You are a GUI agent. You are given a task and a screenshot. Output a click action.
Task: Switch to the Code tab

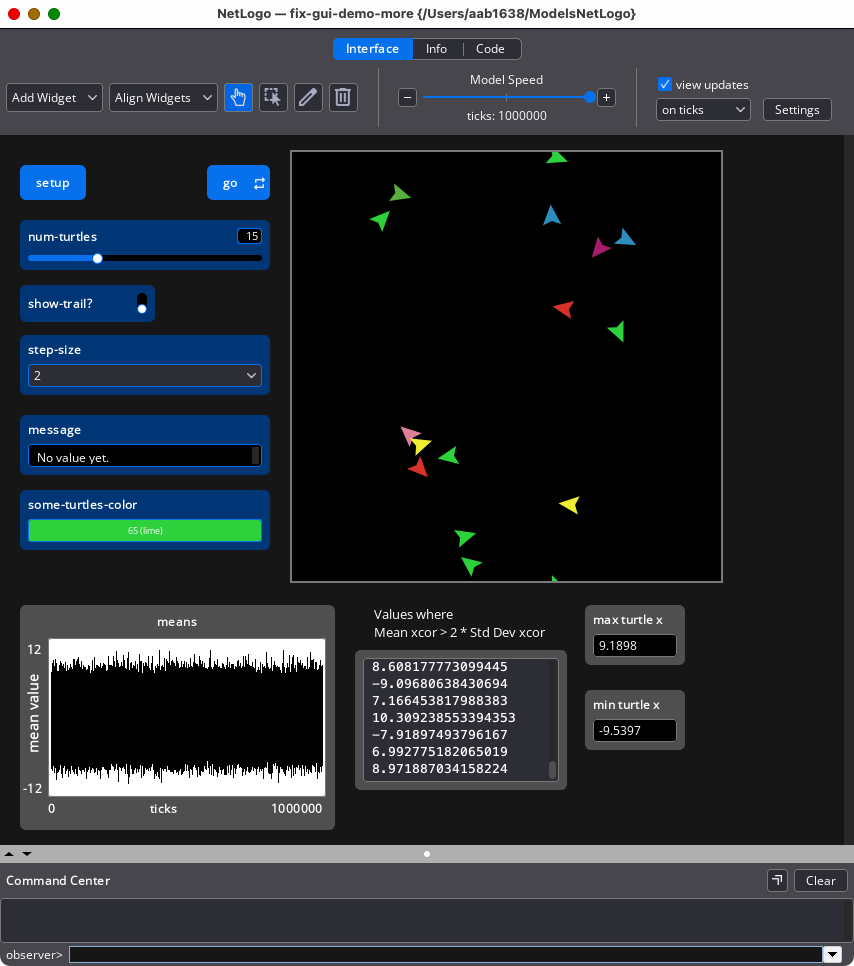(490, 49)
